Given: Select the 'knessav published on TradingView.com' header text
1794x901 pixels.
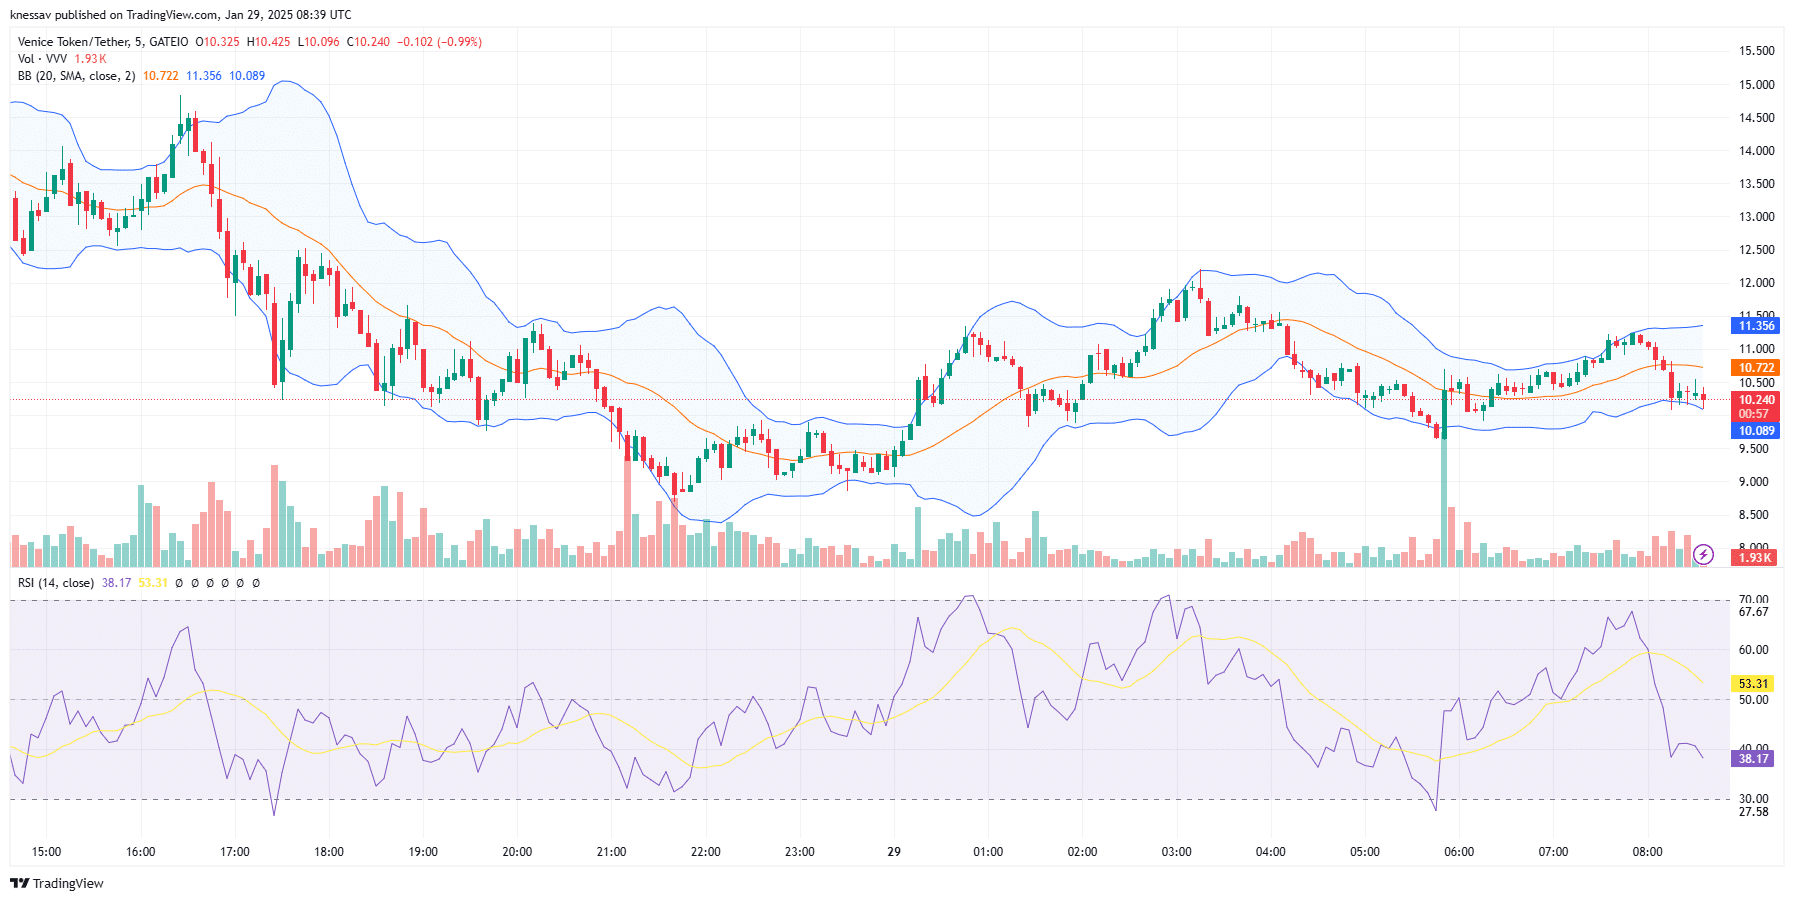Looking at the screenshot, I should [114, 15].
